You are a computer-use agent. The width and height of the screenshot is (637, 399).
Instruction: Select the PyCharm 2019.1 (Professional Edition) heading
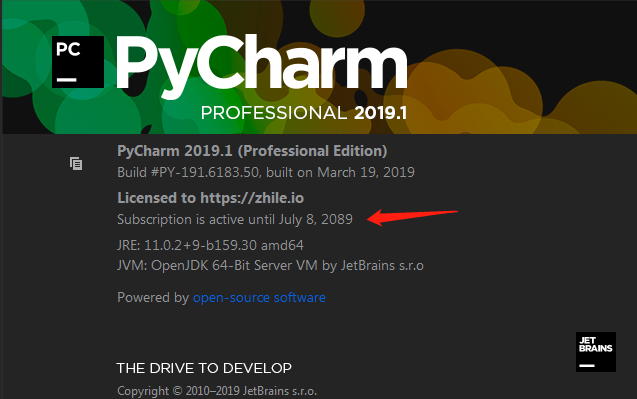(252, 151)
